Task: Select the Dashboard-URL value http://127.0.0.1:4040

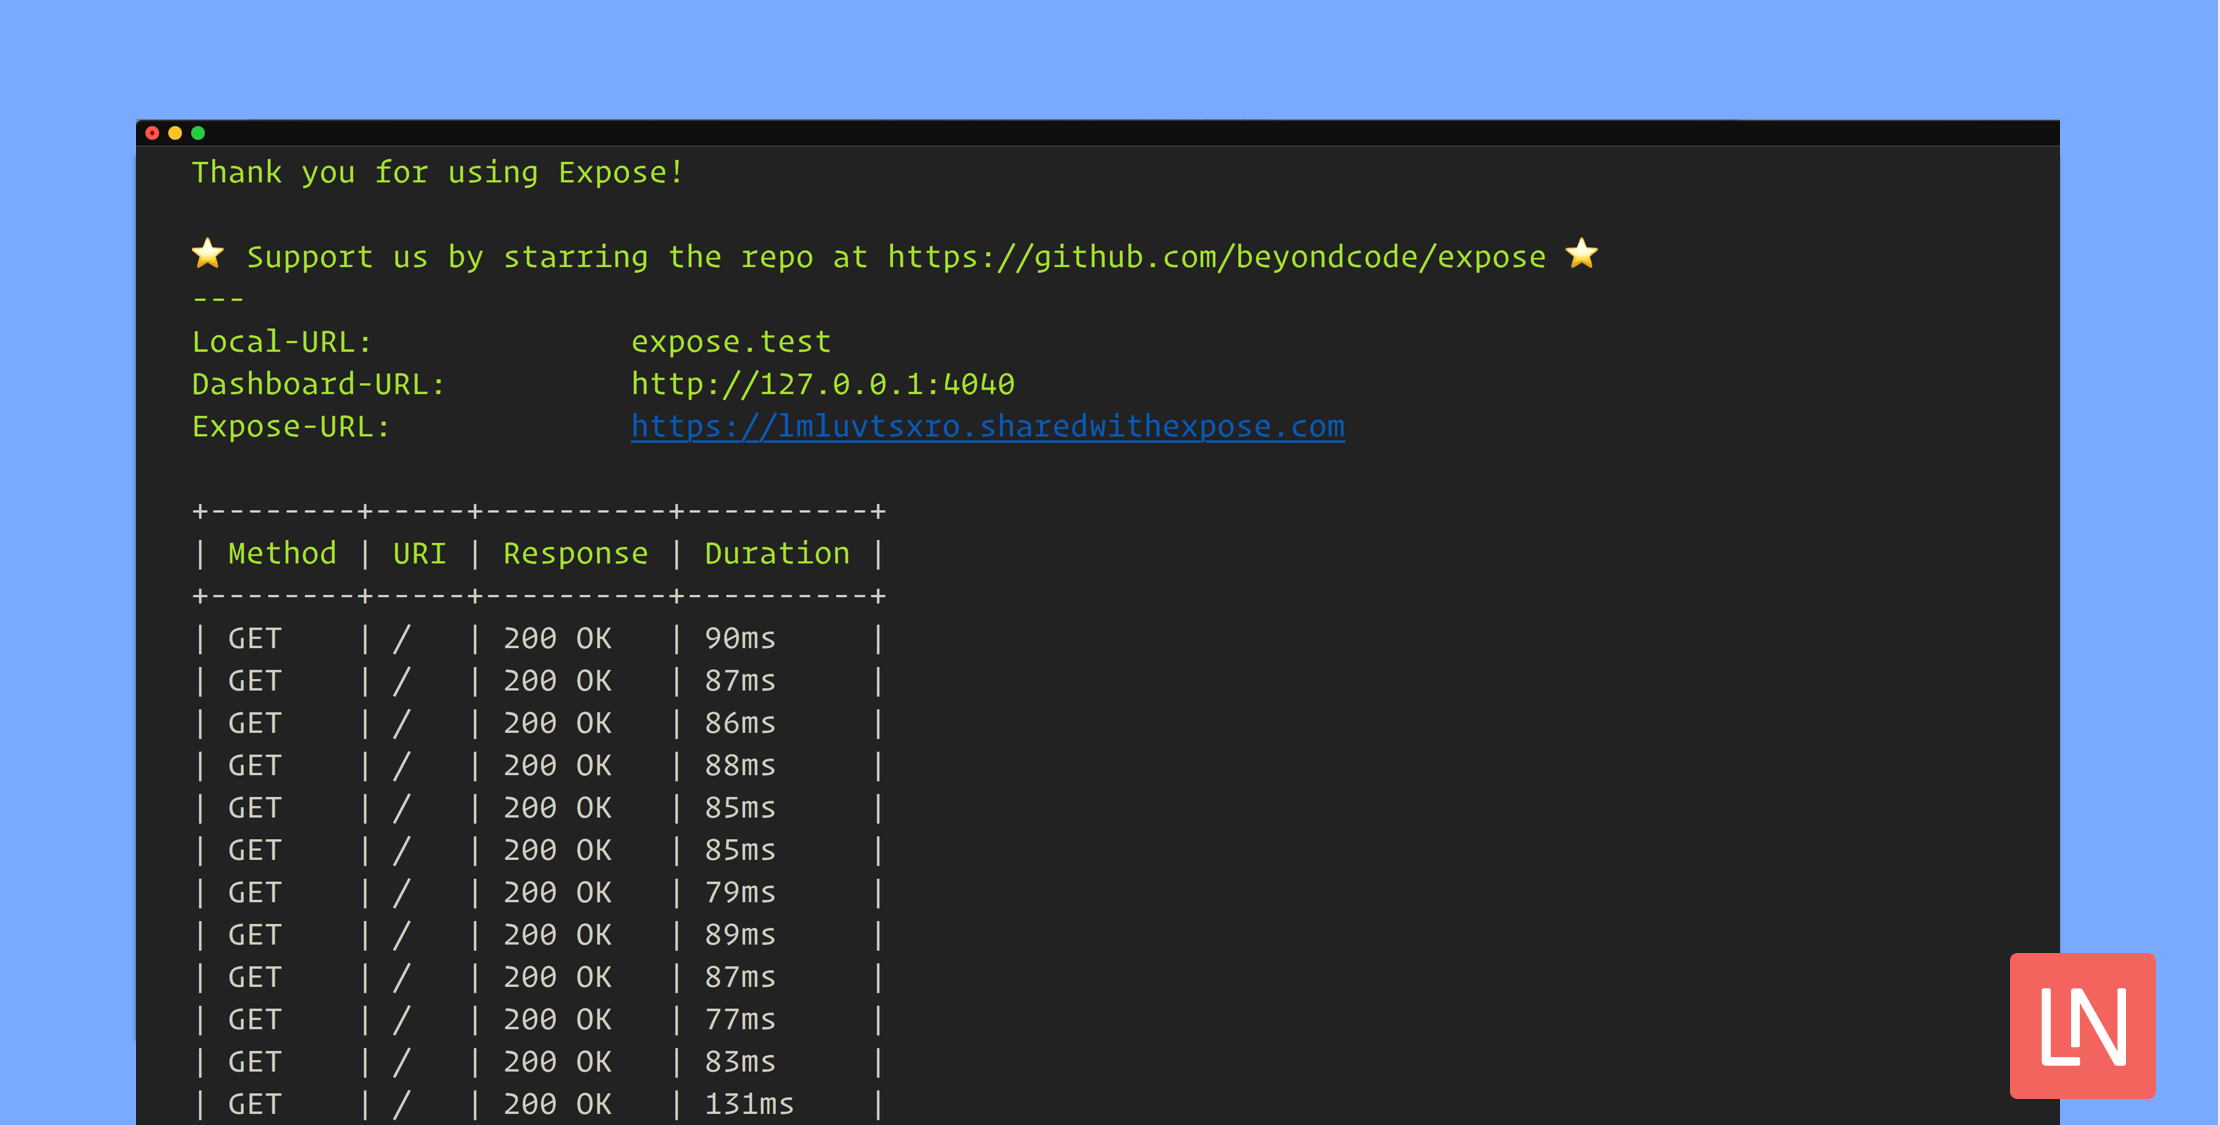Action: 823,384
